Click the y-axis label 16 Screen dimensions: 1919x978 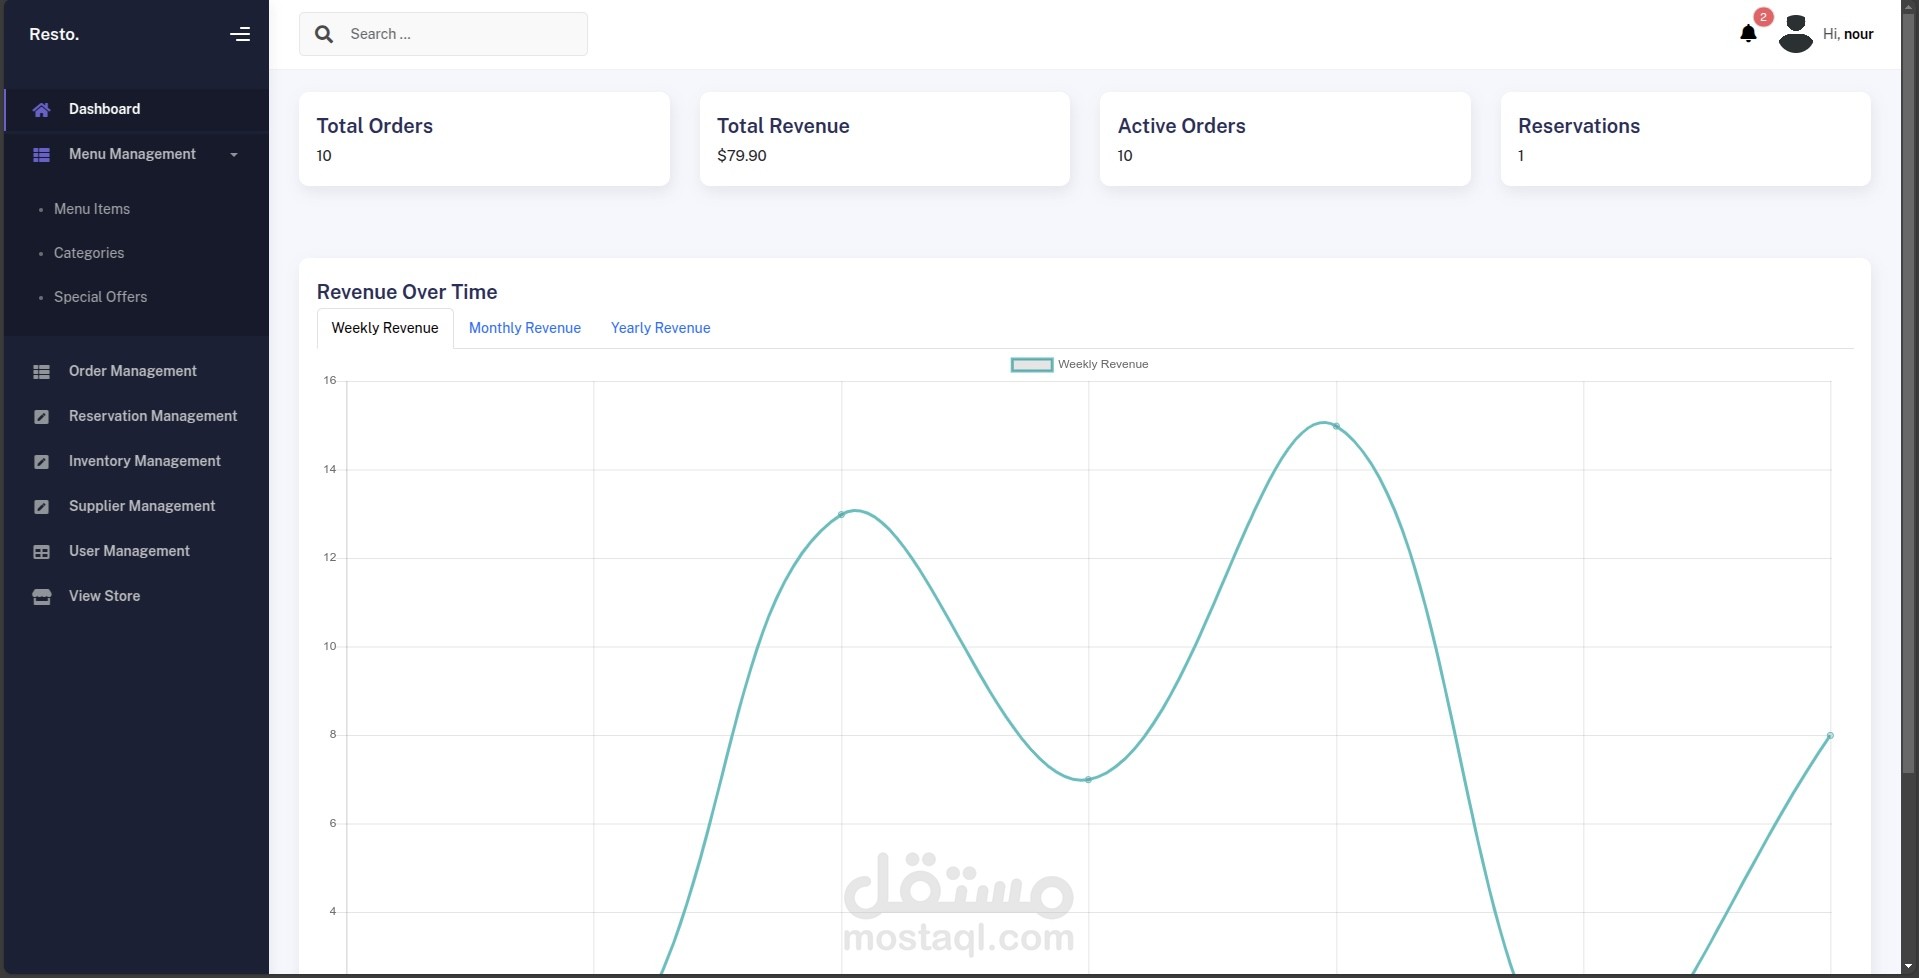(330, 380)
